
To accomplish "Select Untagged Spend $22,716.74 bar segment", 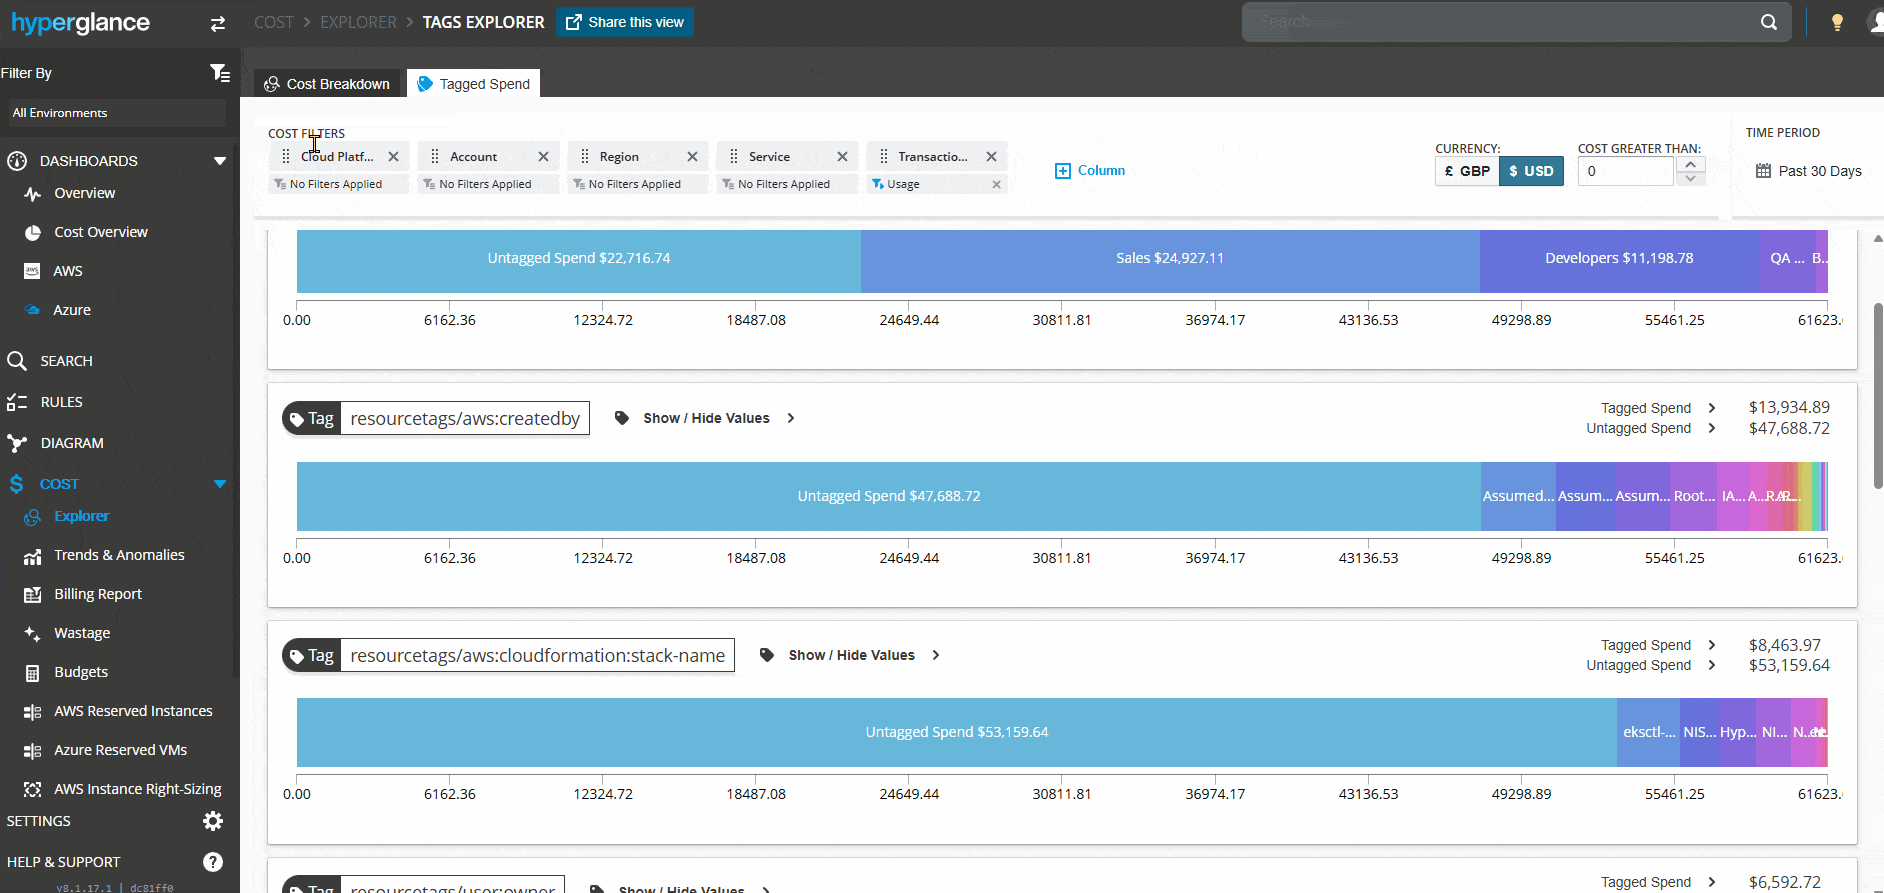I will [579, 259].
